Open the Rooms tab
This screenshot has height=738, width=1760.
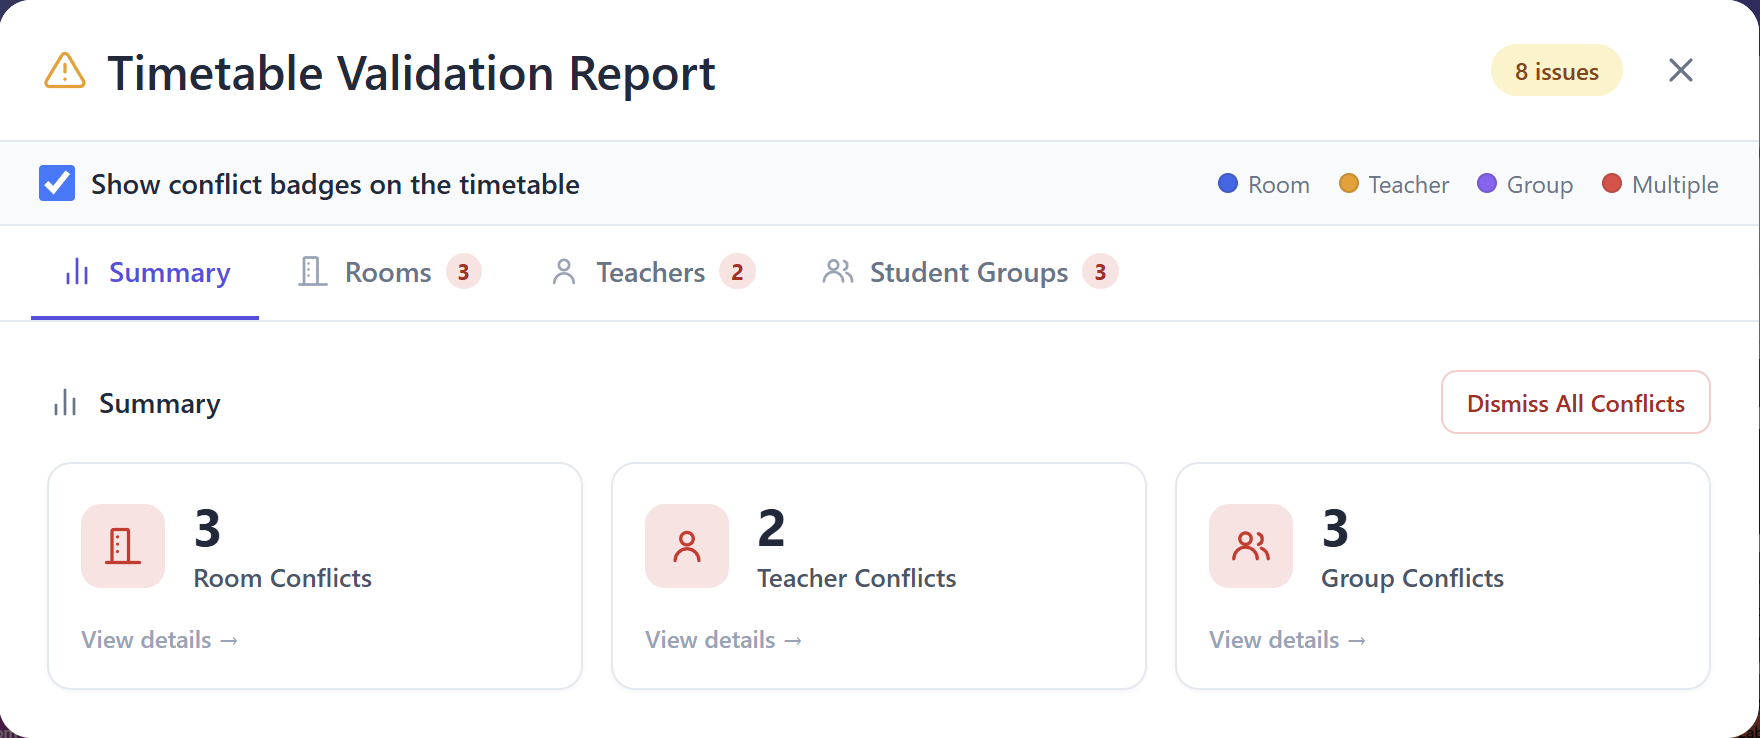click(389, 272)
